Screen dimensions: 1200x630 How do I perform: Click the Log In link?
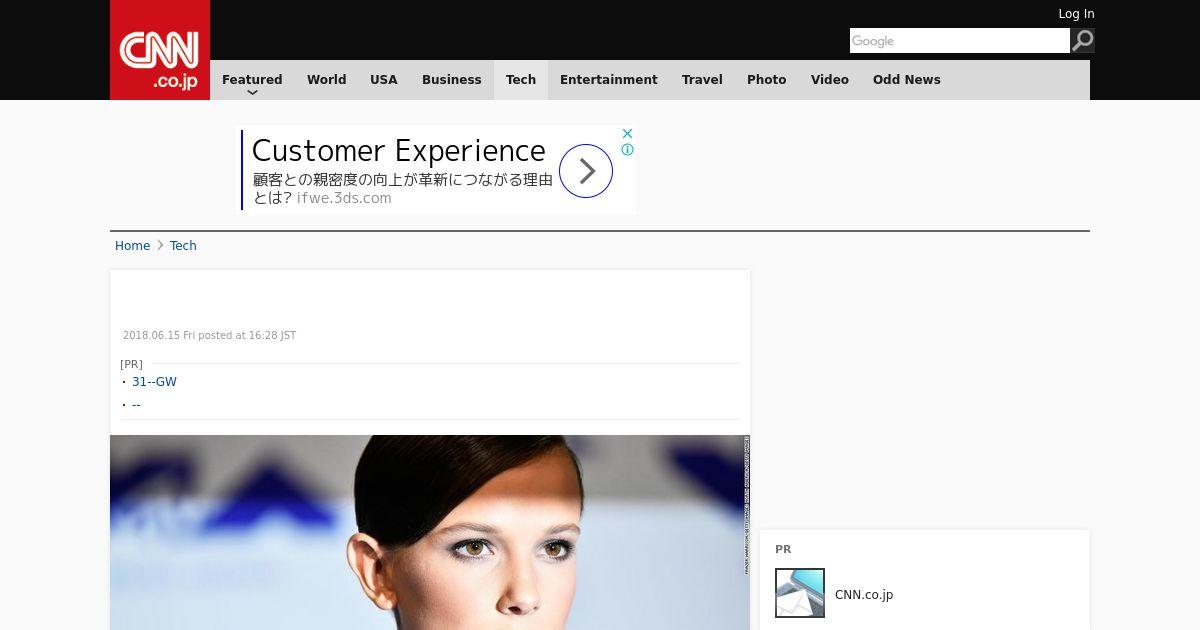pos(1076,14)
